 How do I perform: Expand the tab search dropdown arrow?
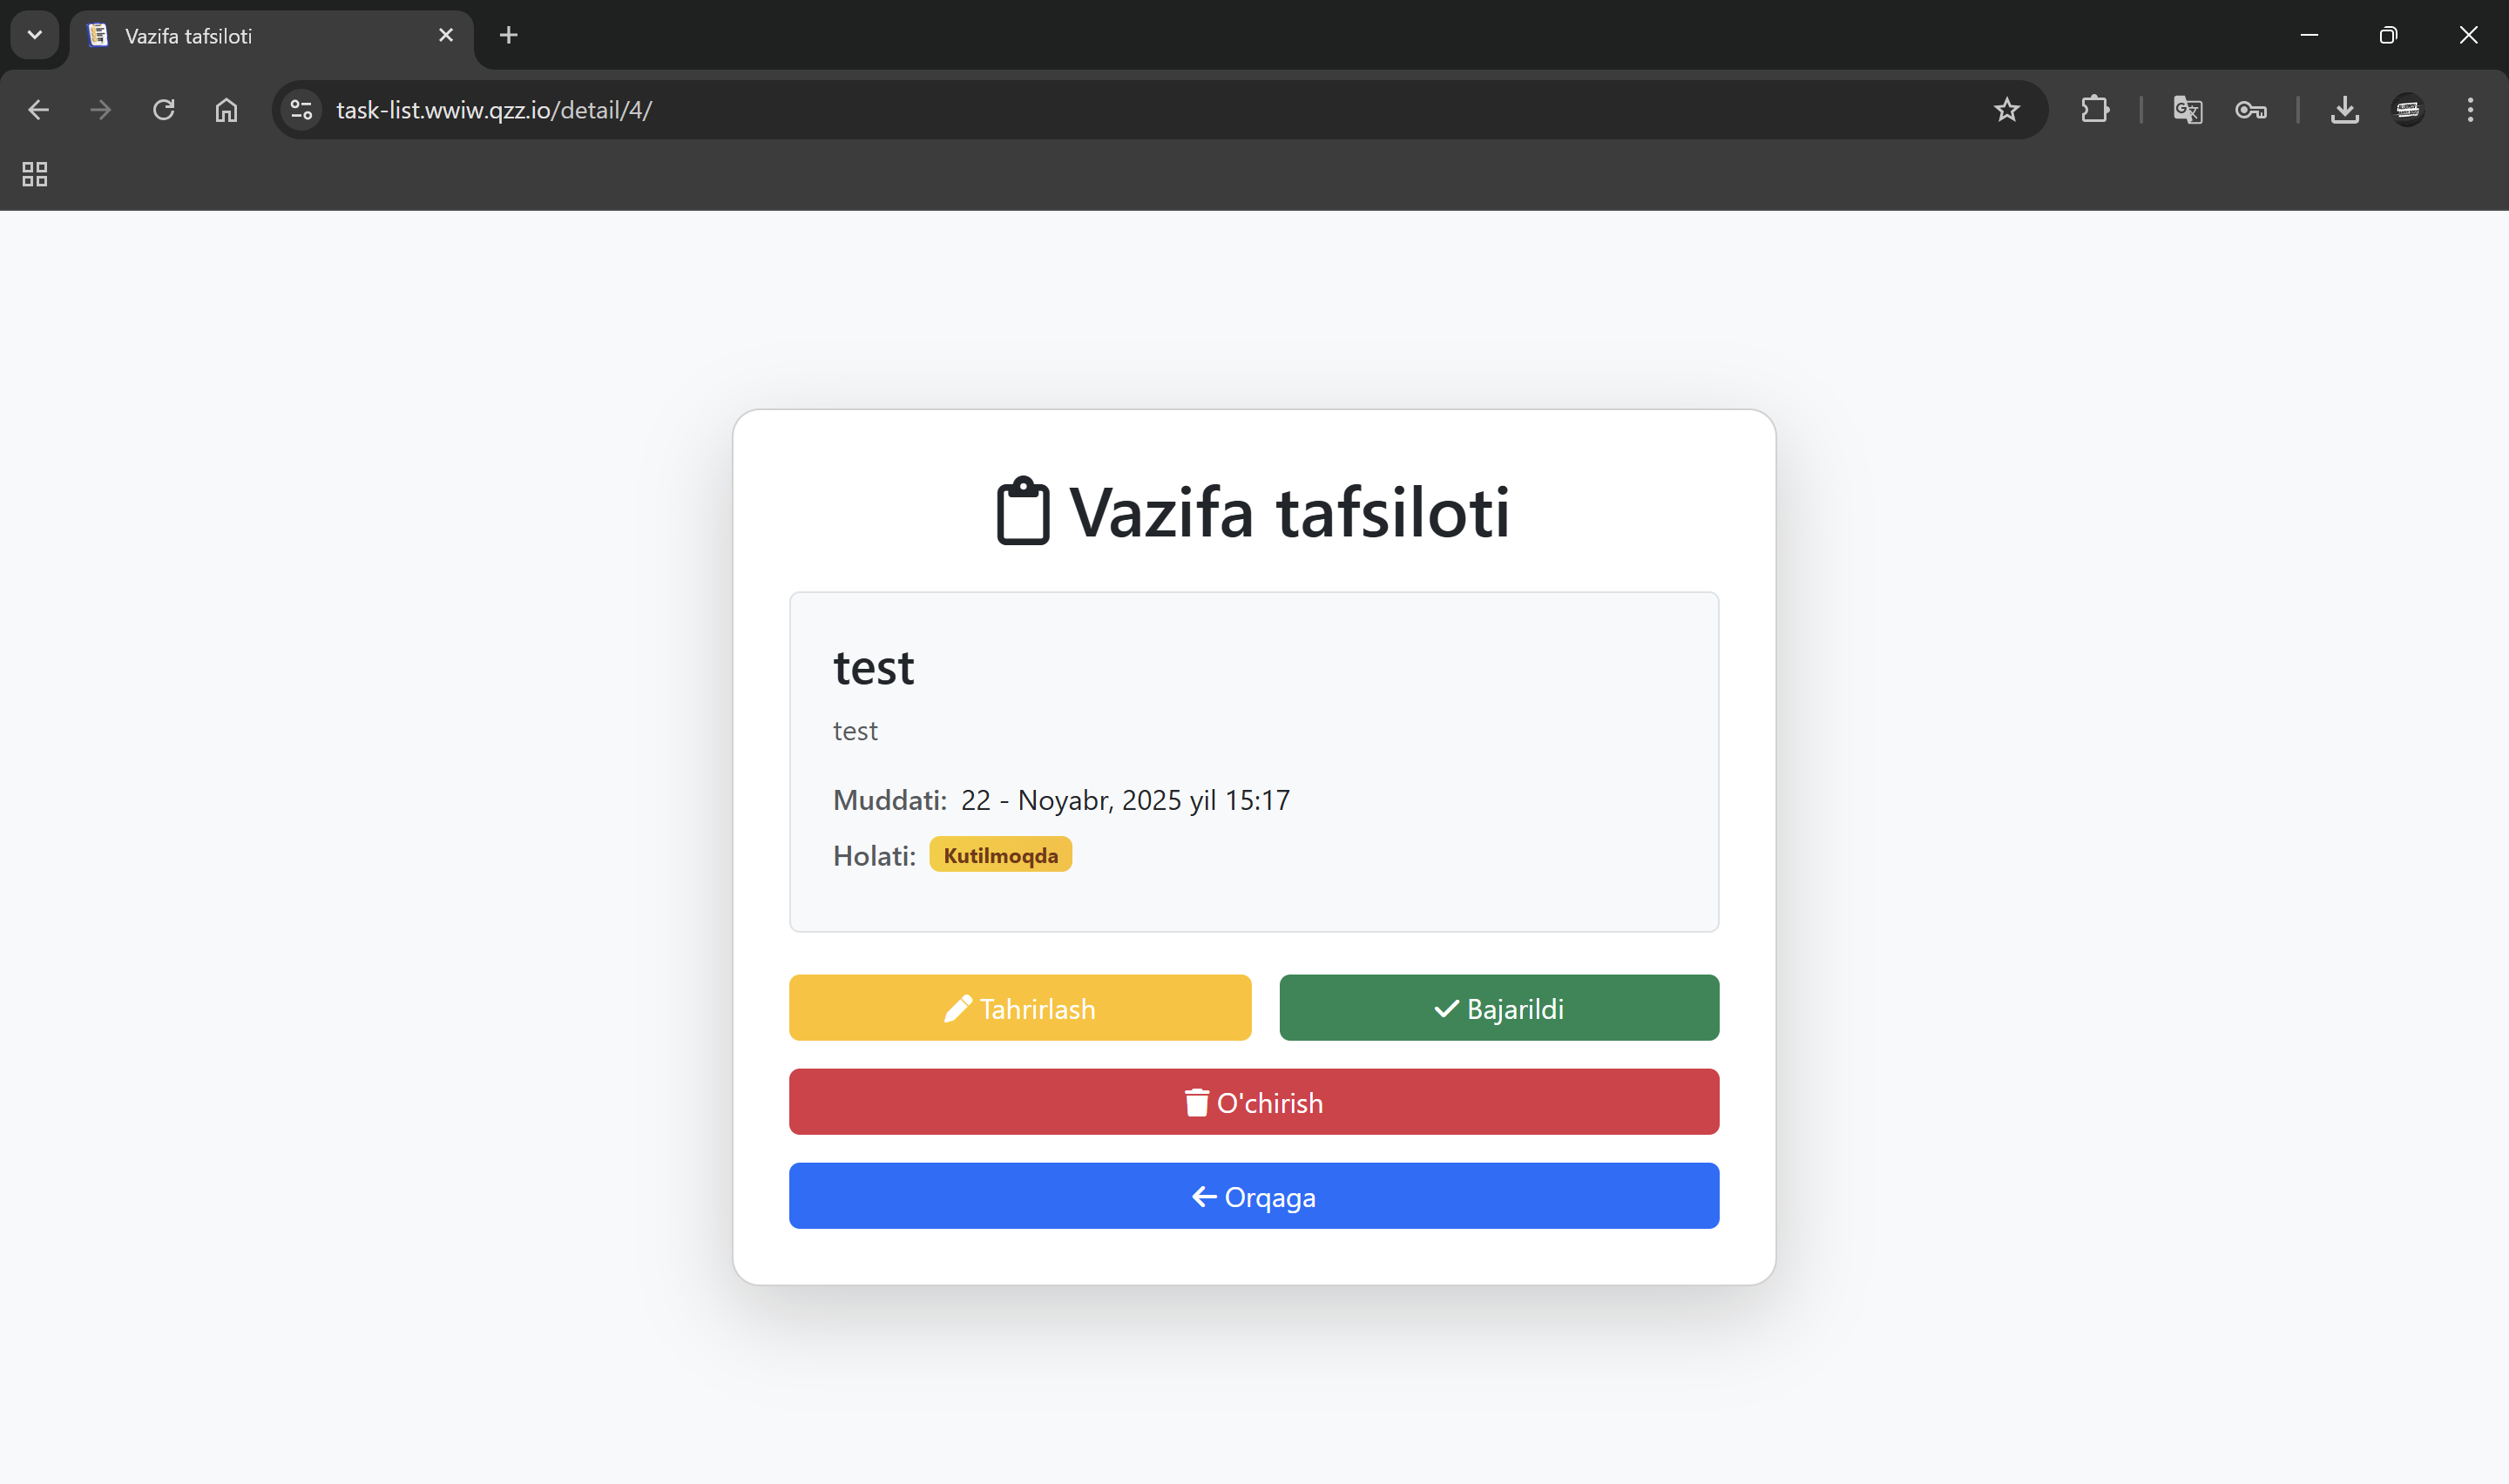[x=35, y=35]
